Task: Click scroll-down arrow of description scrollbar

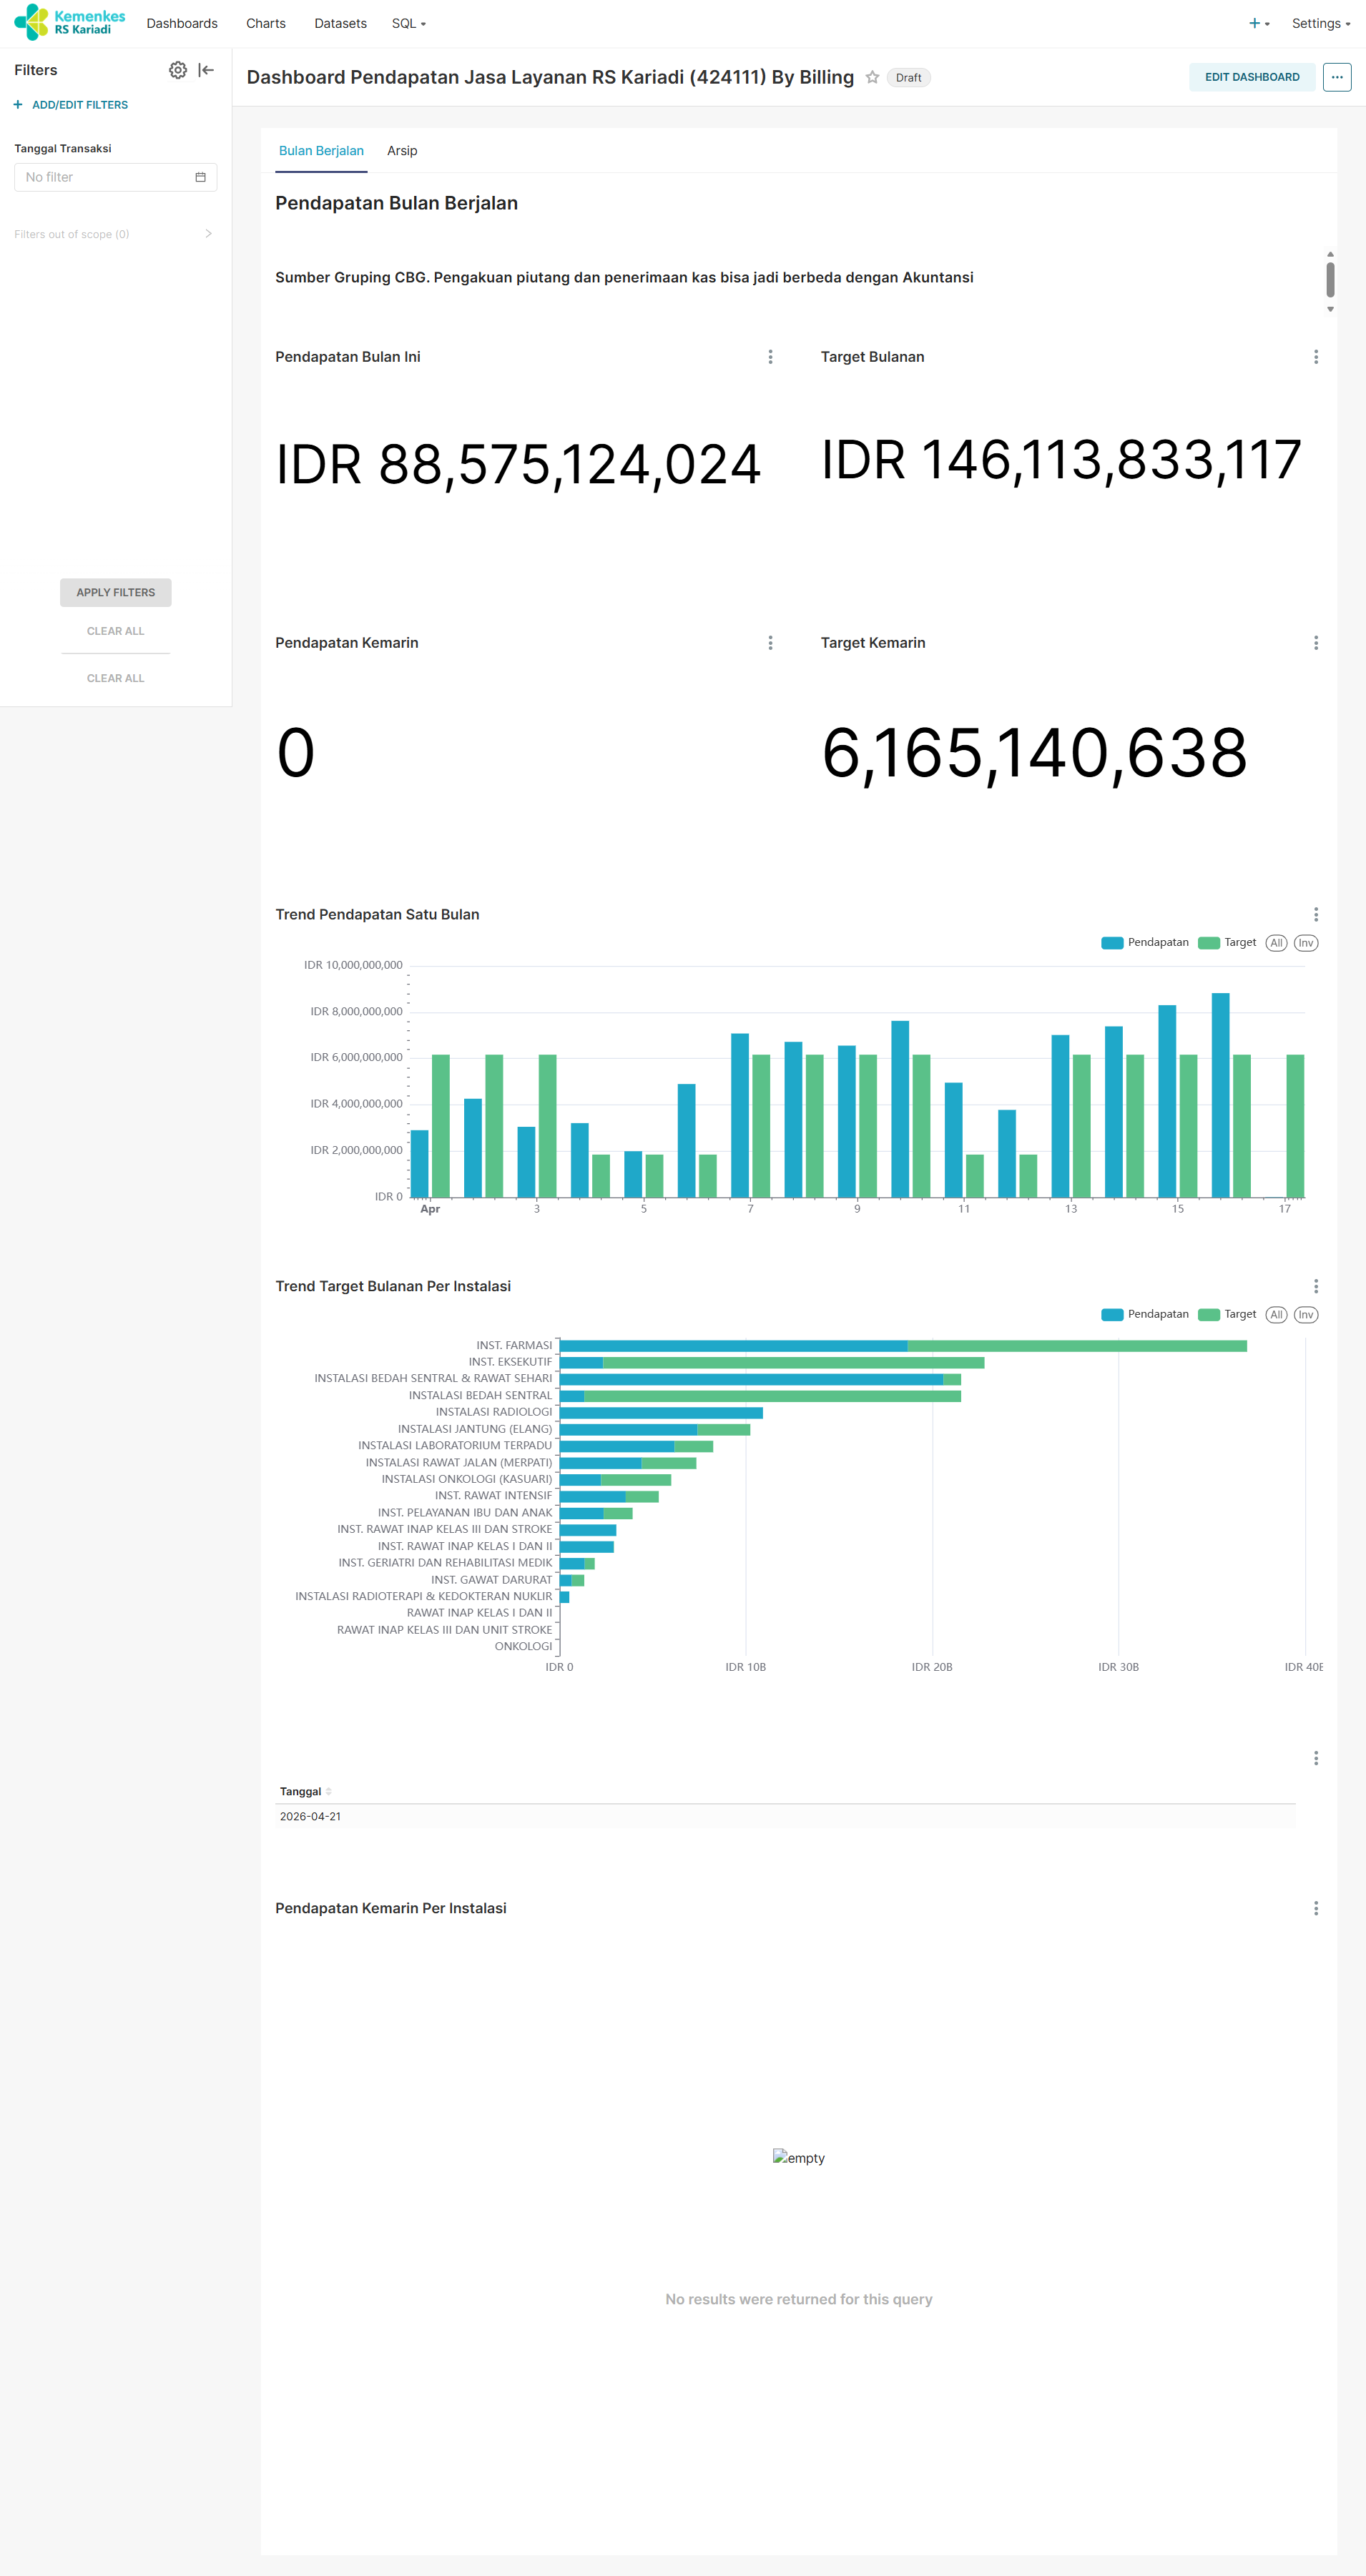Action: tap(1330, 309)
